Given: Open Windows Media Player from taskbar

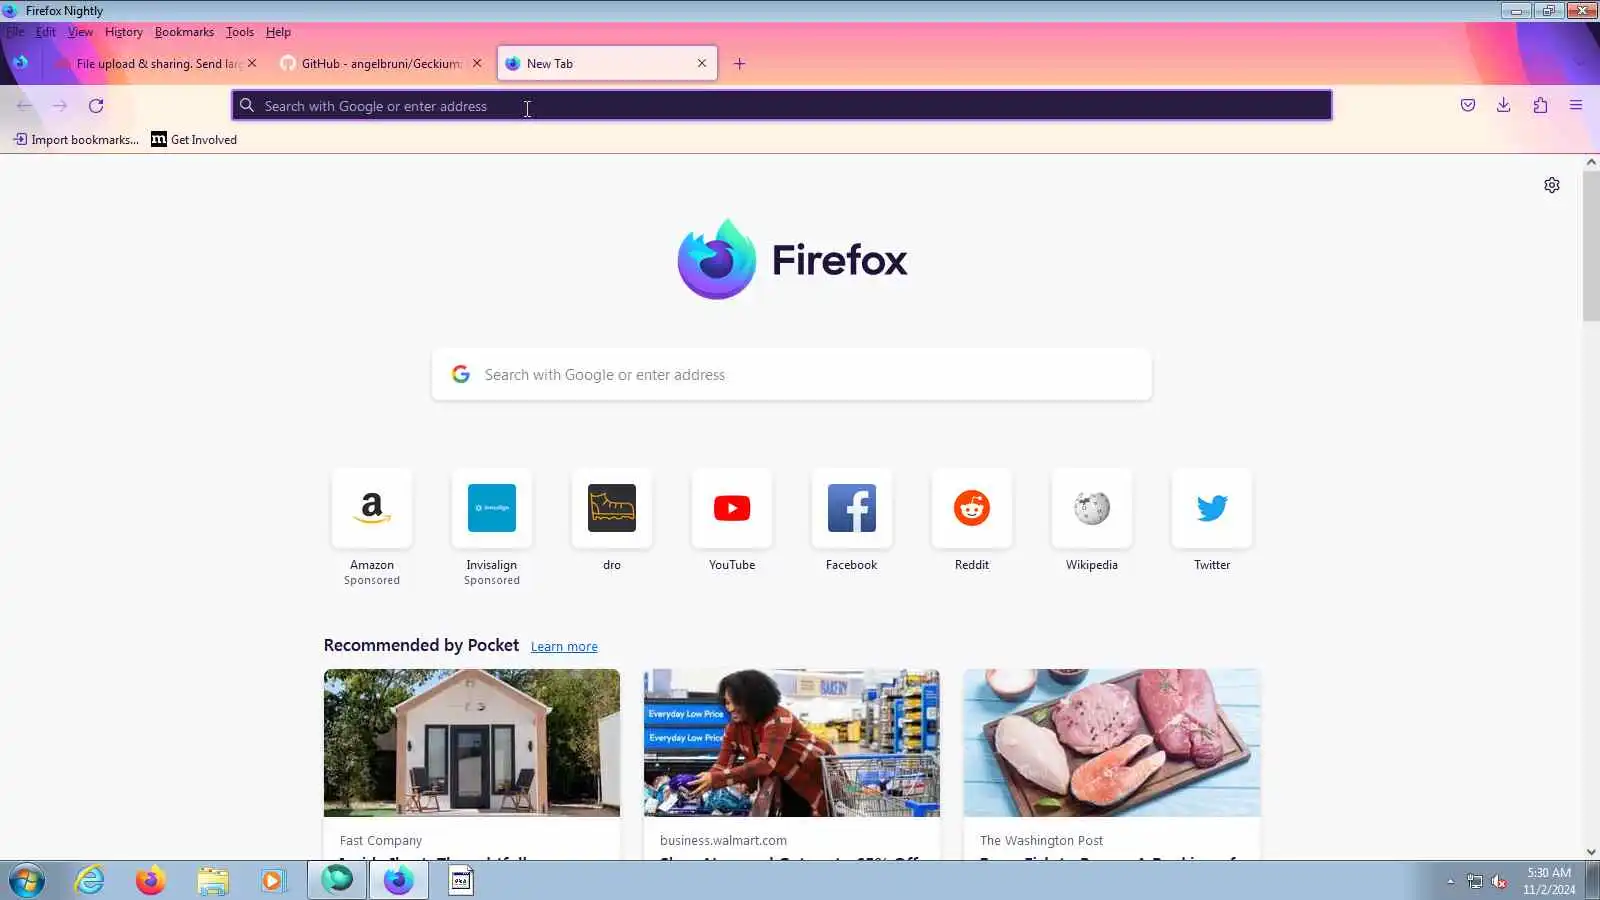Looking at the screenshot, I should (273, 881).
